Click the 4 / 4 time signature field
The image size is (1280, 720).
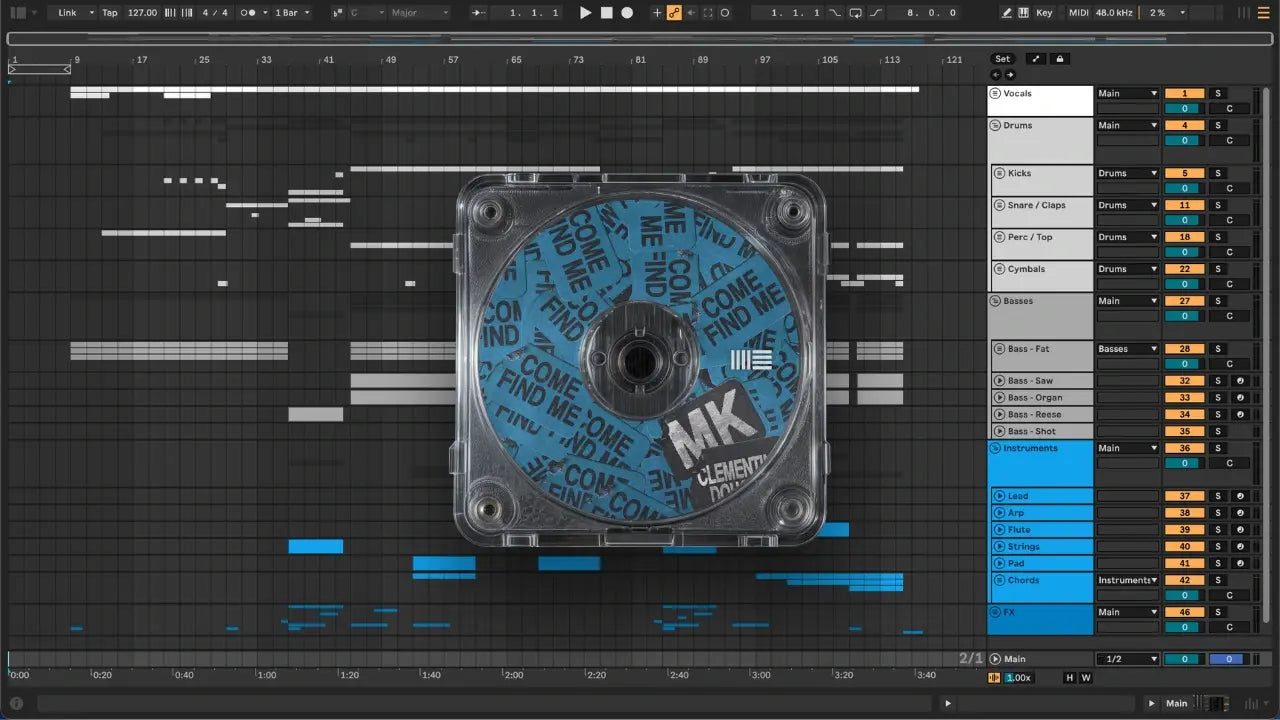coord(214,13)
